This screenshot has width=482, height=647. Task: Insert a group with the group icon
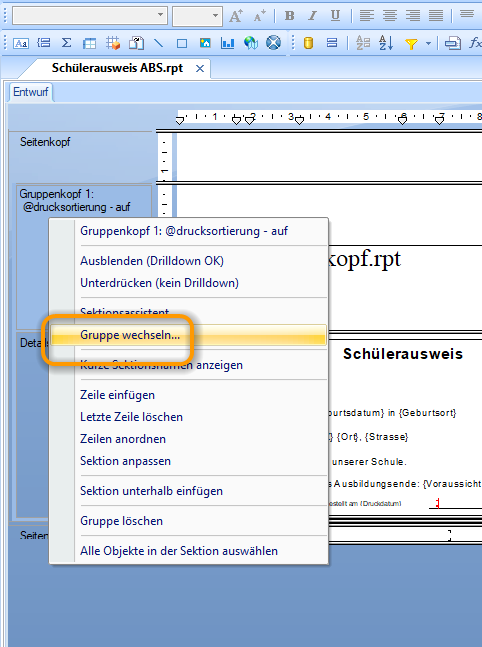click(44, 43)
